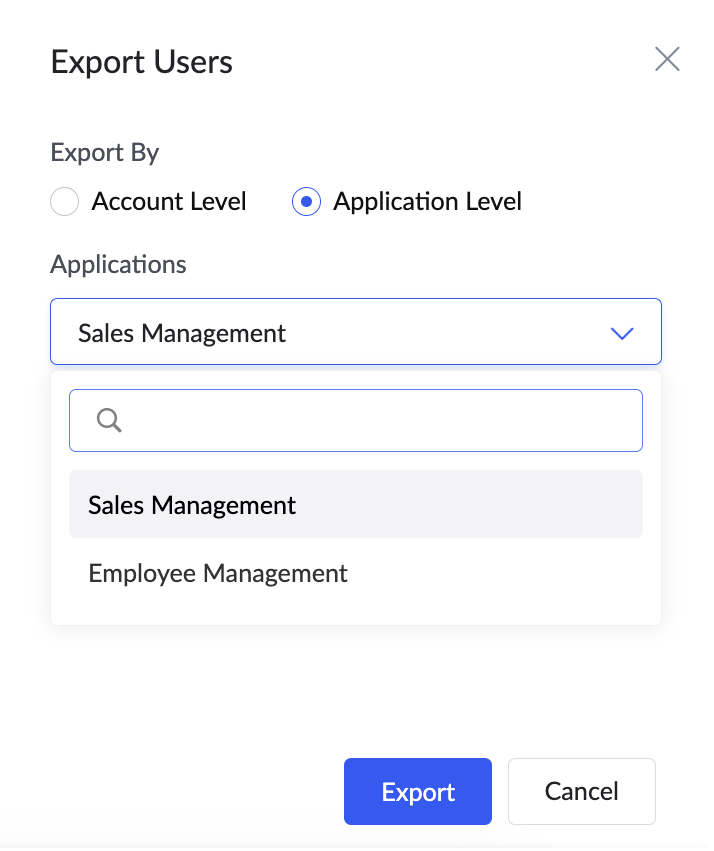Click the blue chevron arrow in Applications field

pos(622,333)
